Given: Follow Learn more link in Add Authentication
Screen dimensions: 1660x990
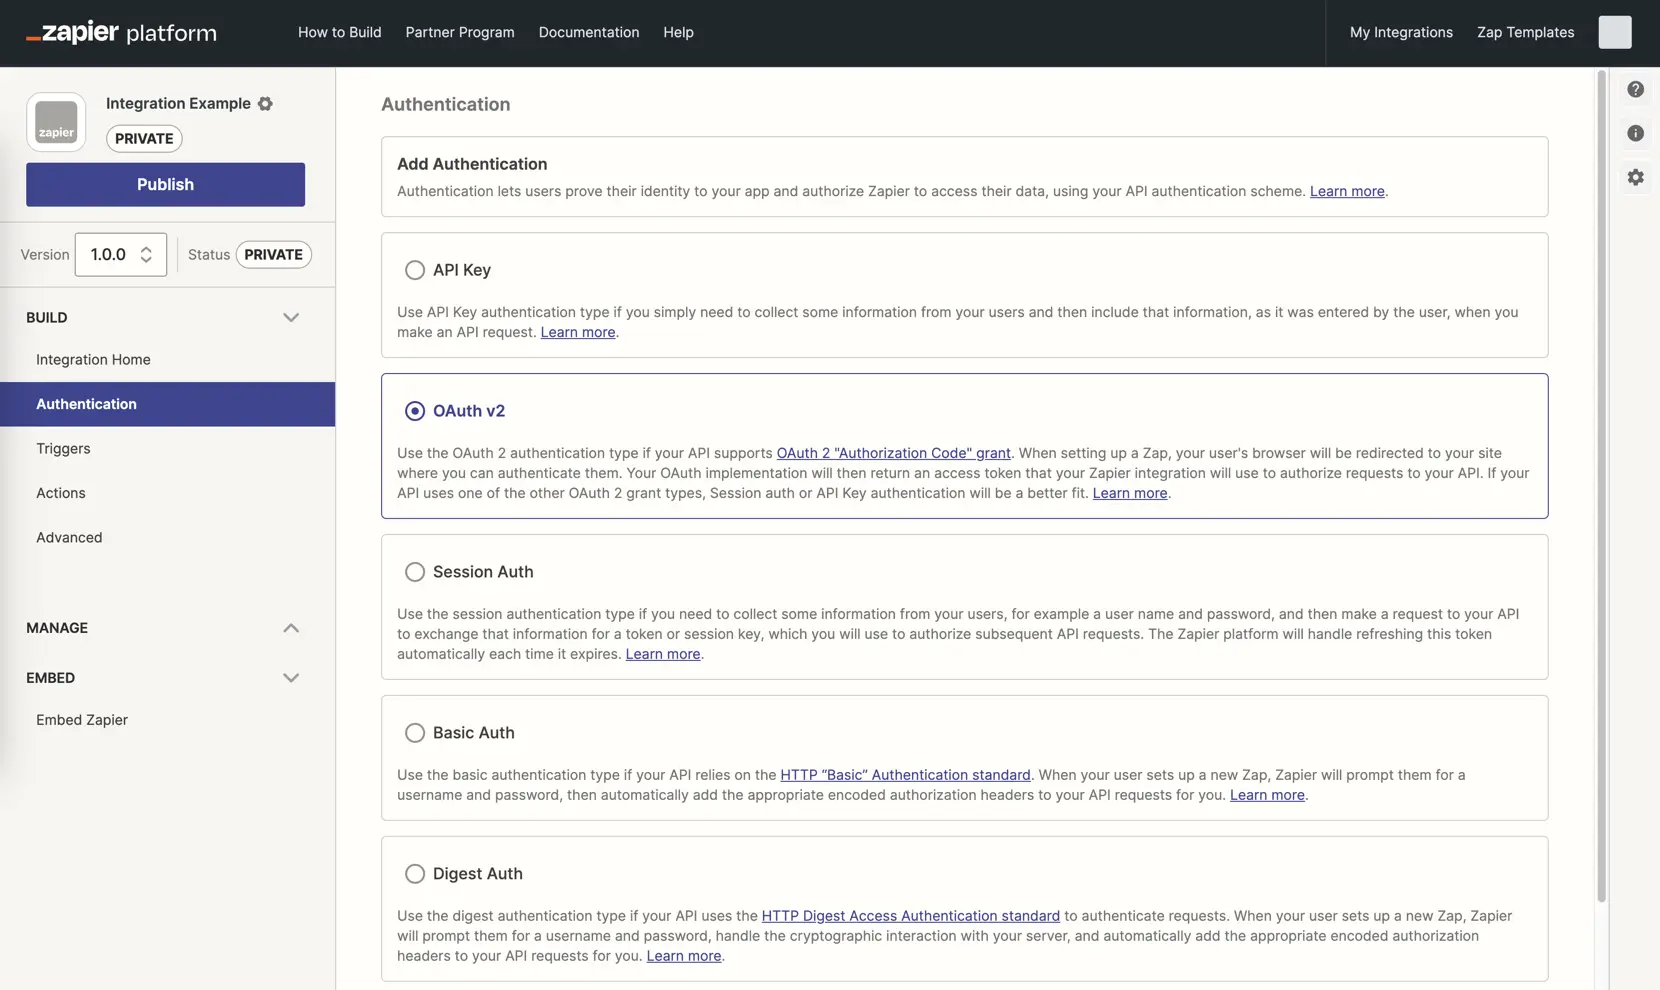Looking at the screenshot, I should pos(1347,191).
